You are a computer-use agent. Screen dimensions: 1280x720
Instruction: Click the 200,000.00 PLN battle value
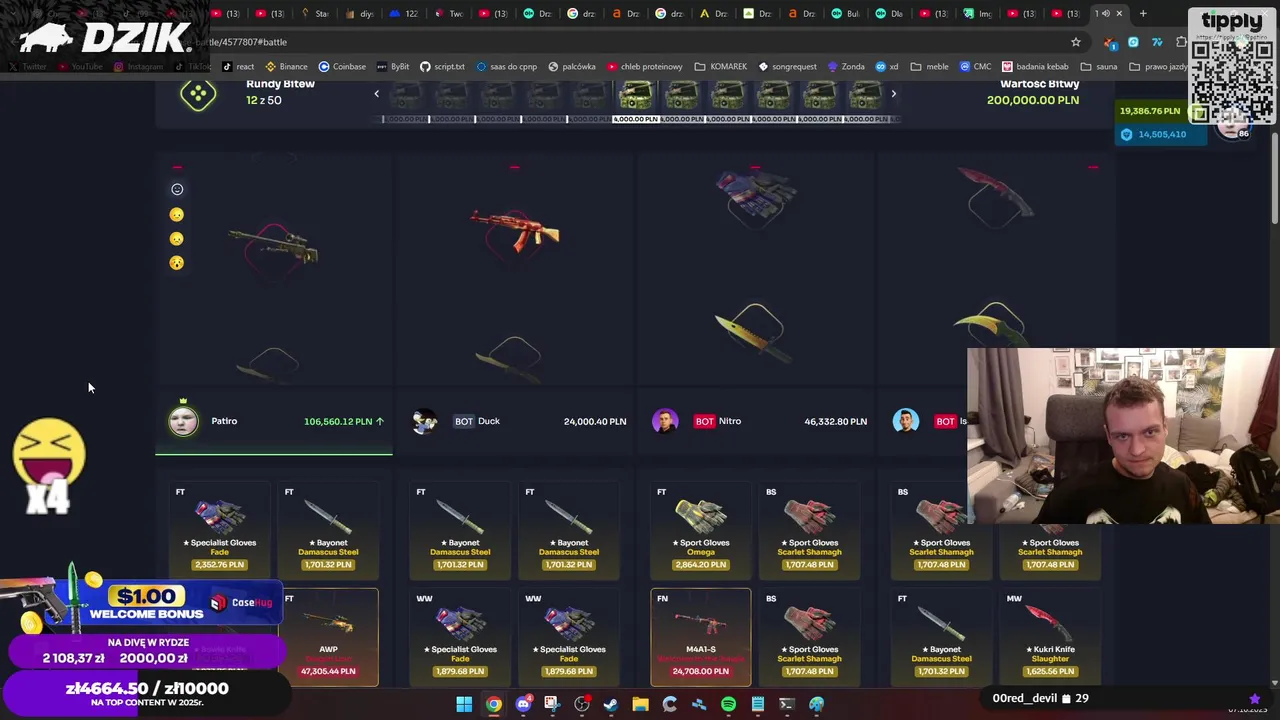coord(1033,100)
